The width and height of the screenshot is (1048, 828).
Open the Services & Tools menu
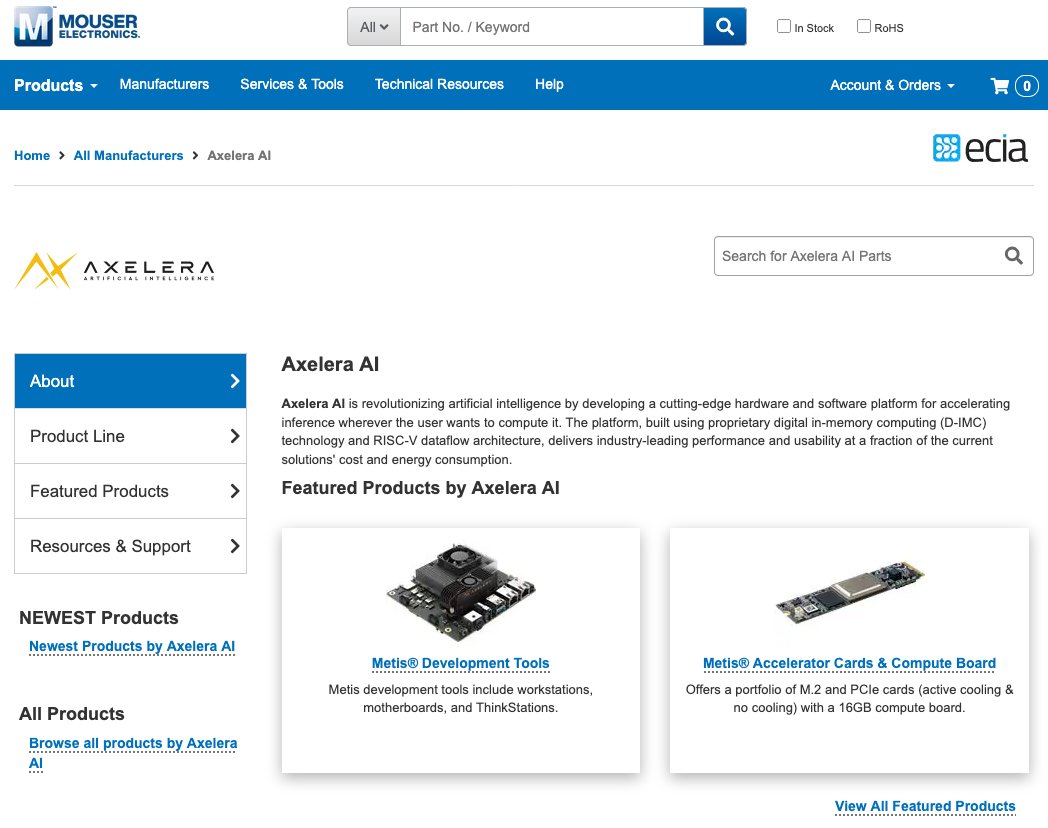click(x=291, y=84)
